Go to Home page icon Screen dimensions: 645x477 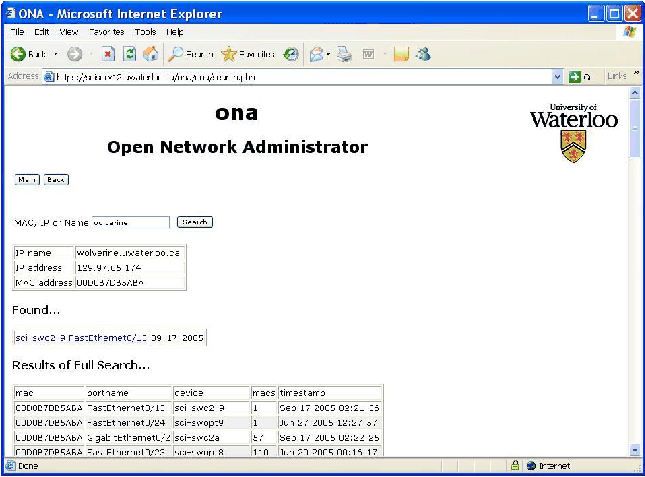click(x=150, y=54)
